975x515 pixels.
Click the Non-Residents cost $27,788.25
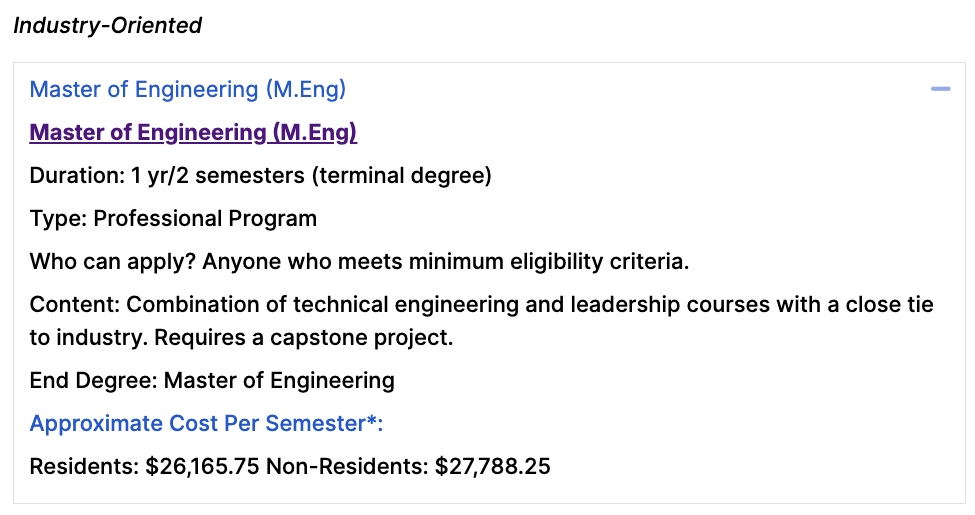click(492, 466)
